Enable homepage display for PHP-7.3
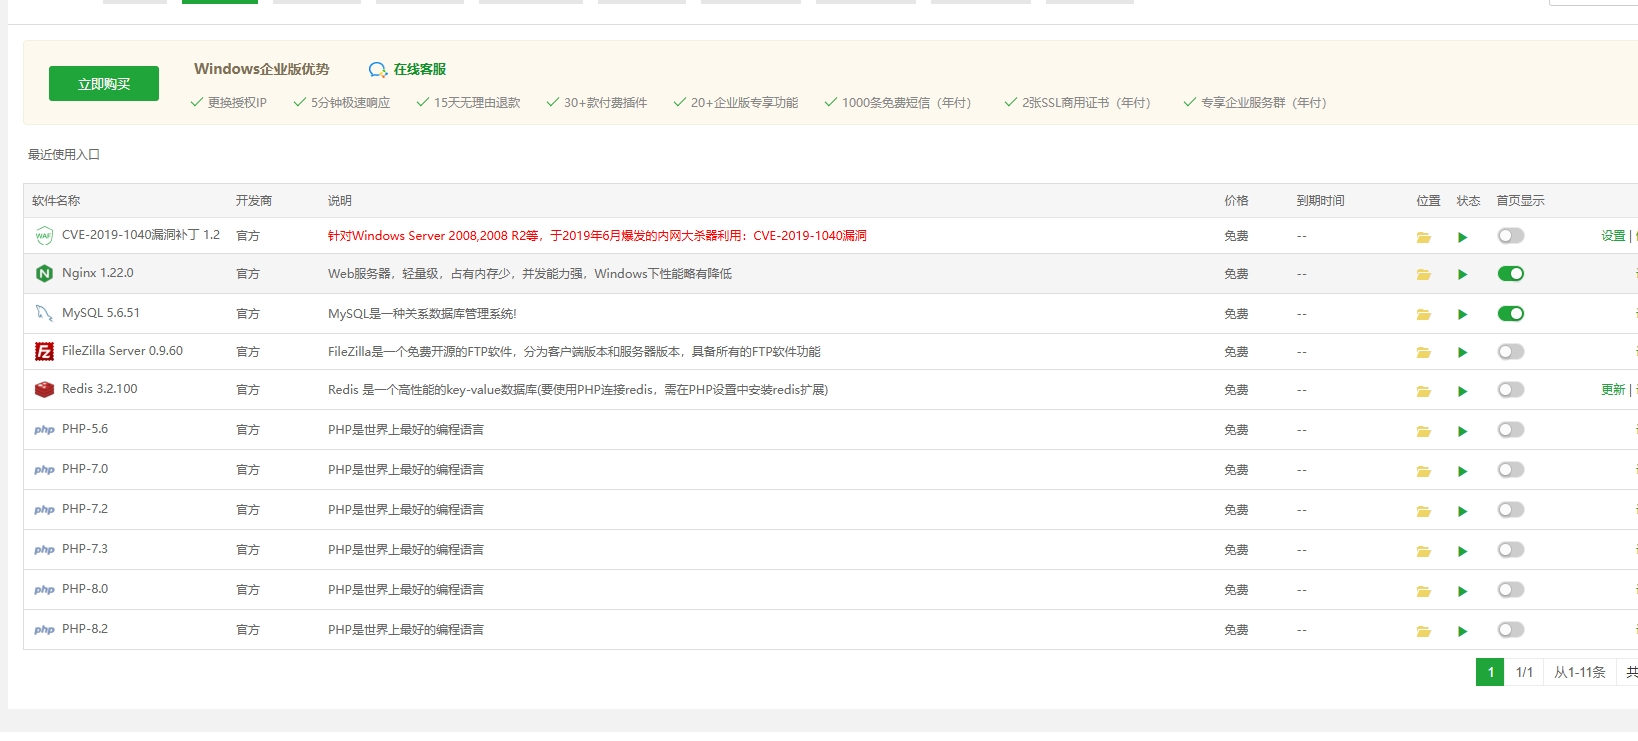The image size is (1638, 741). coord(1511,550)
